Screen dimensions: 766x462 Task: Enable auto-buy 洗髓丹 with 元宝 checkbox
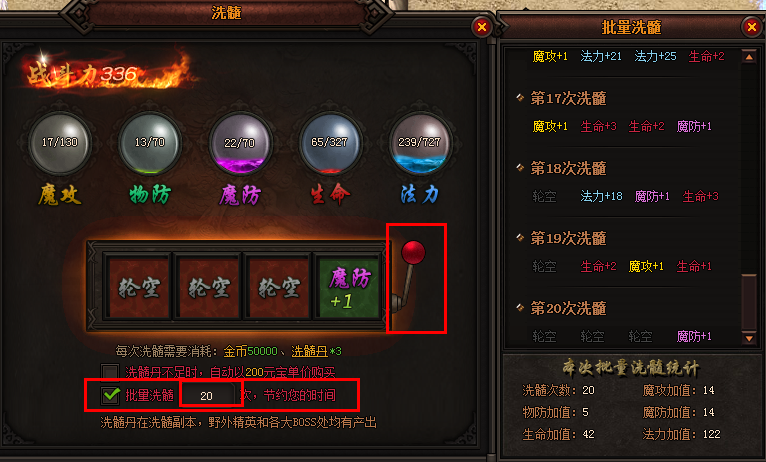tap(110, 372)
